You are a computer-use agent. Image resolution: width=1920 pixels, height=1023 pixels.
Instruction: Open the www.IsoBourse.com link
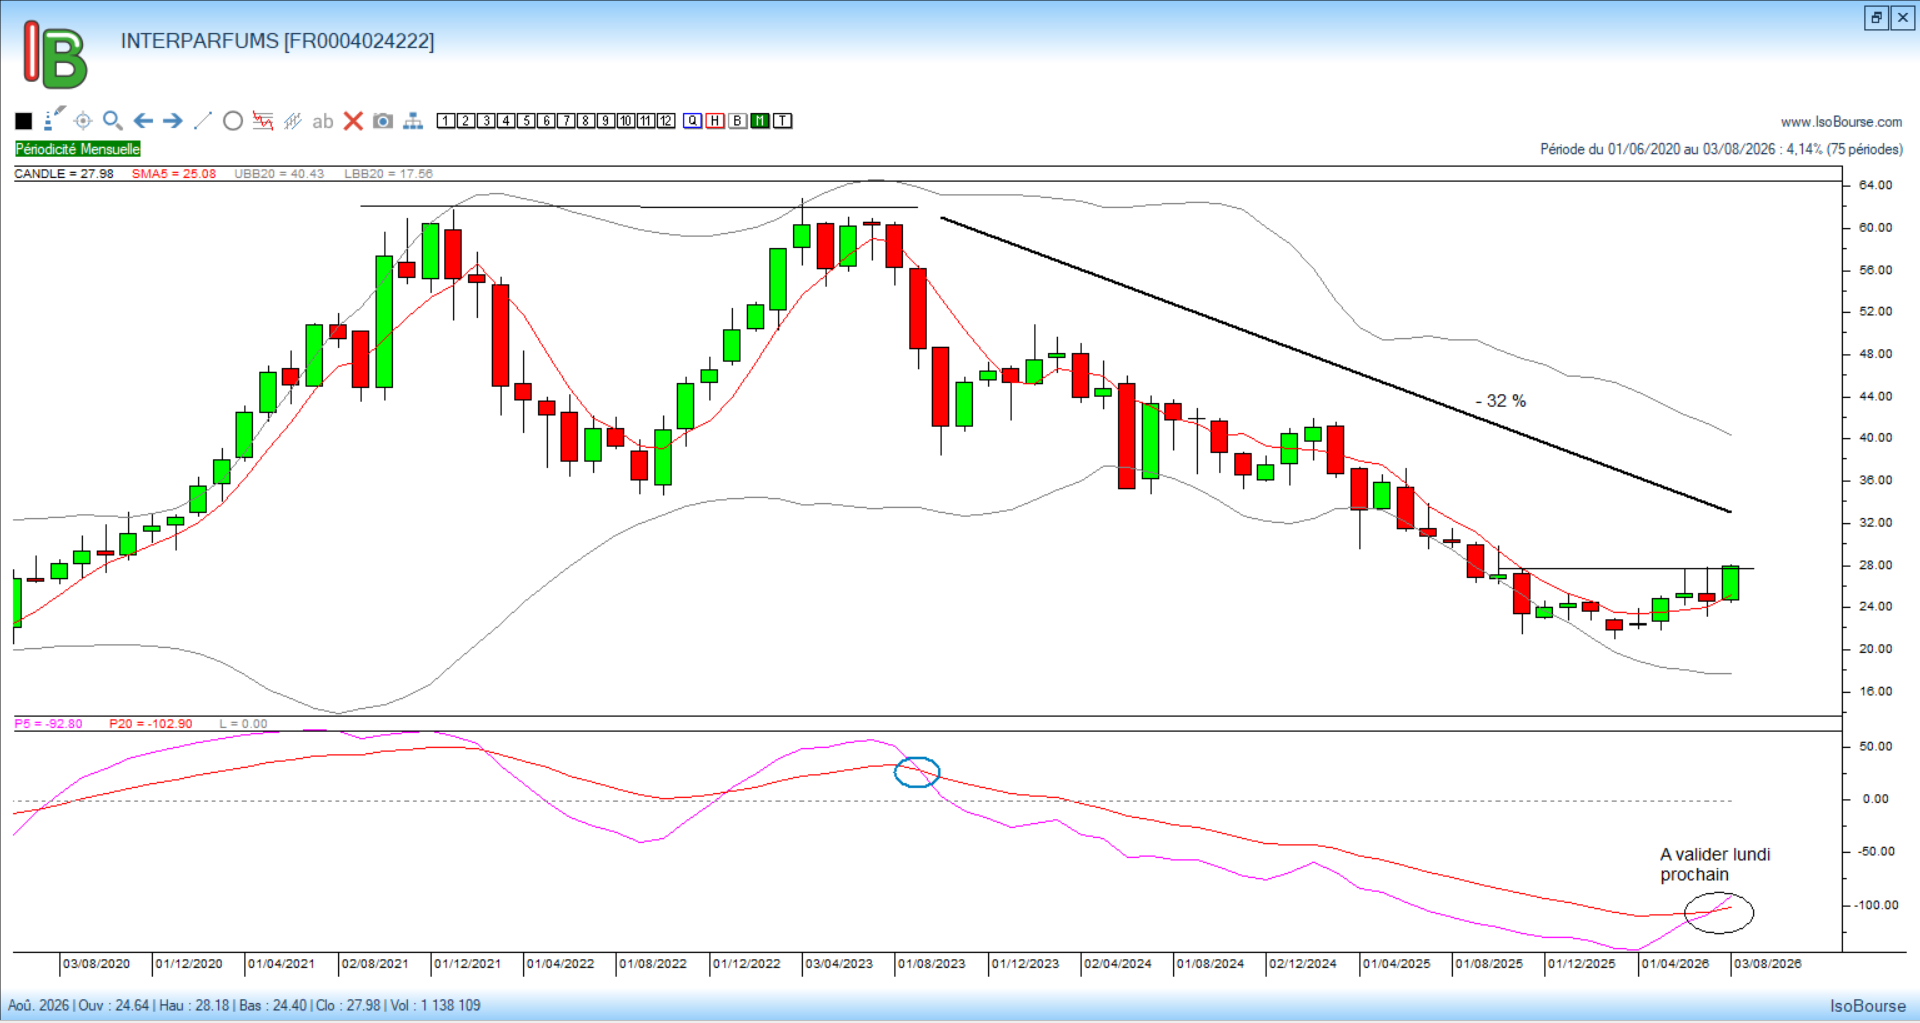[x=1841, y=122]
